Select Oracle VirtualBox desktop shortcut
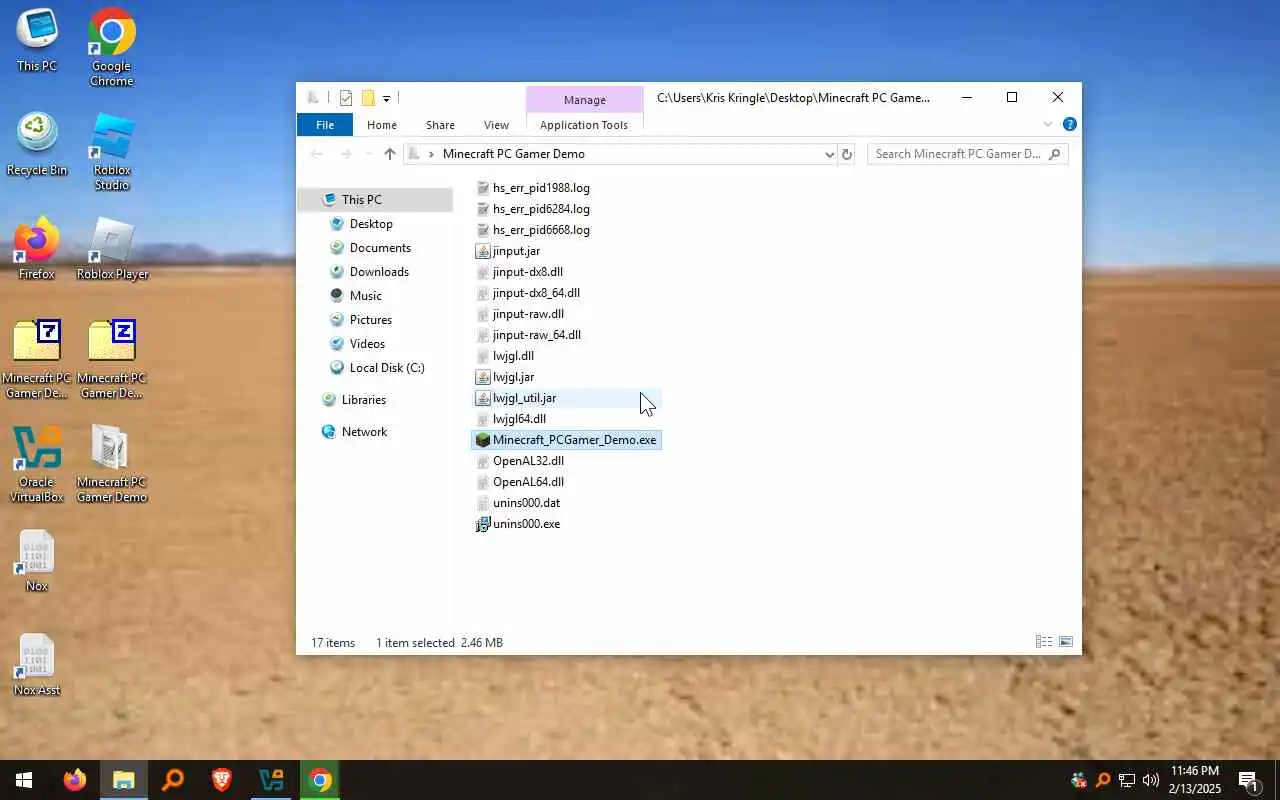 click(x=37, y=465)
